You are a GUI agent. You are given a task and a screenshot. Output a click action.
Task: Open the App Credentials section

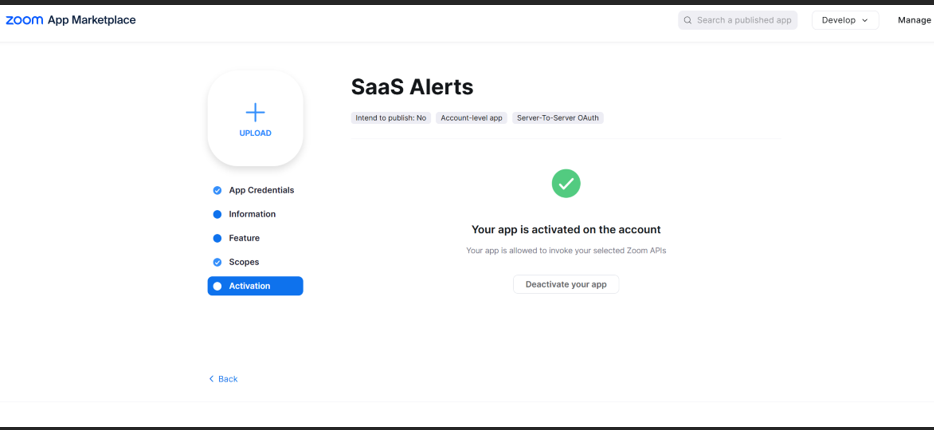pos(261,190)
